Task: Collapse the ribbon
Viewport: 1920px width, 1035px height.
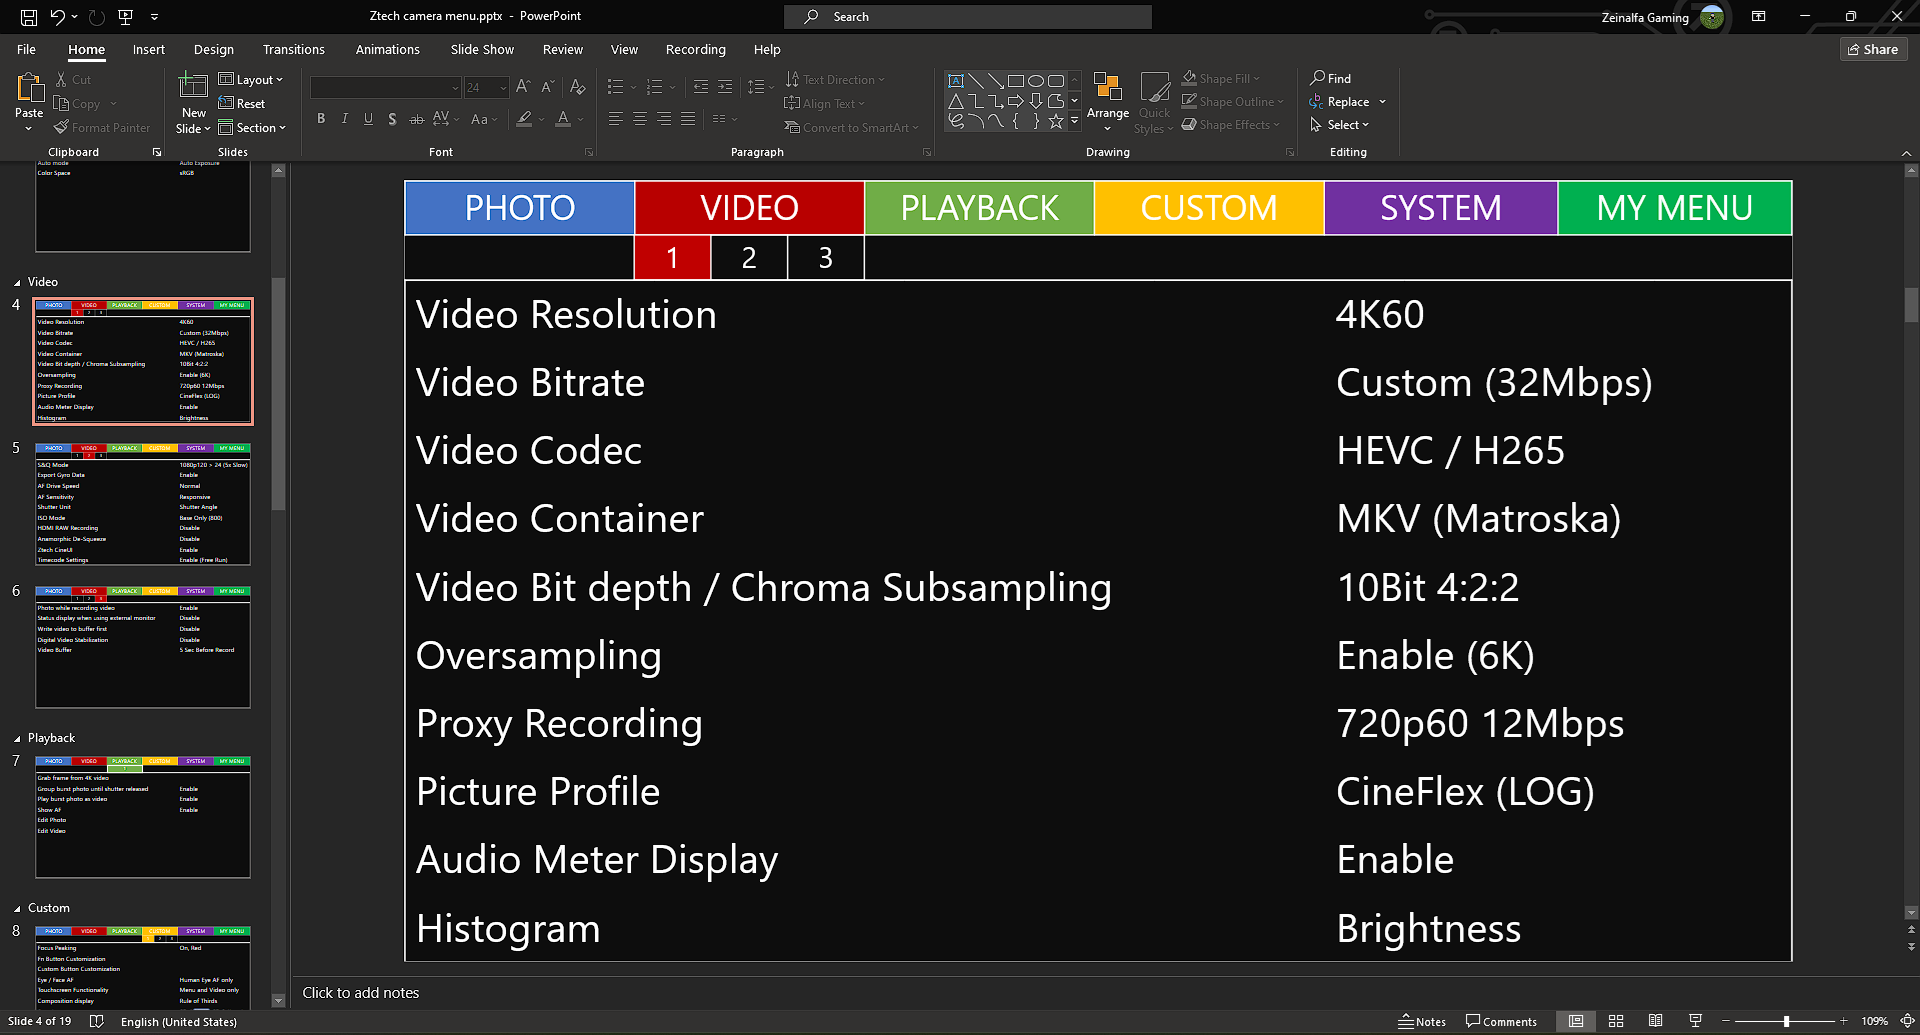Action: pyautogui.click(x=1906, y=153)
